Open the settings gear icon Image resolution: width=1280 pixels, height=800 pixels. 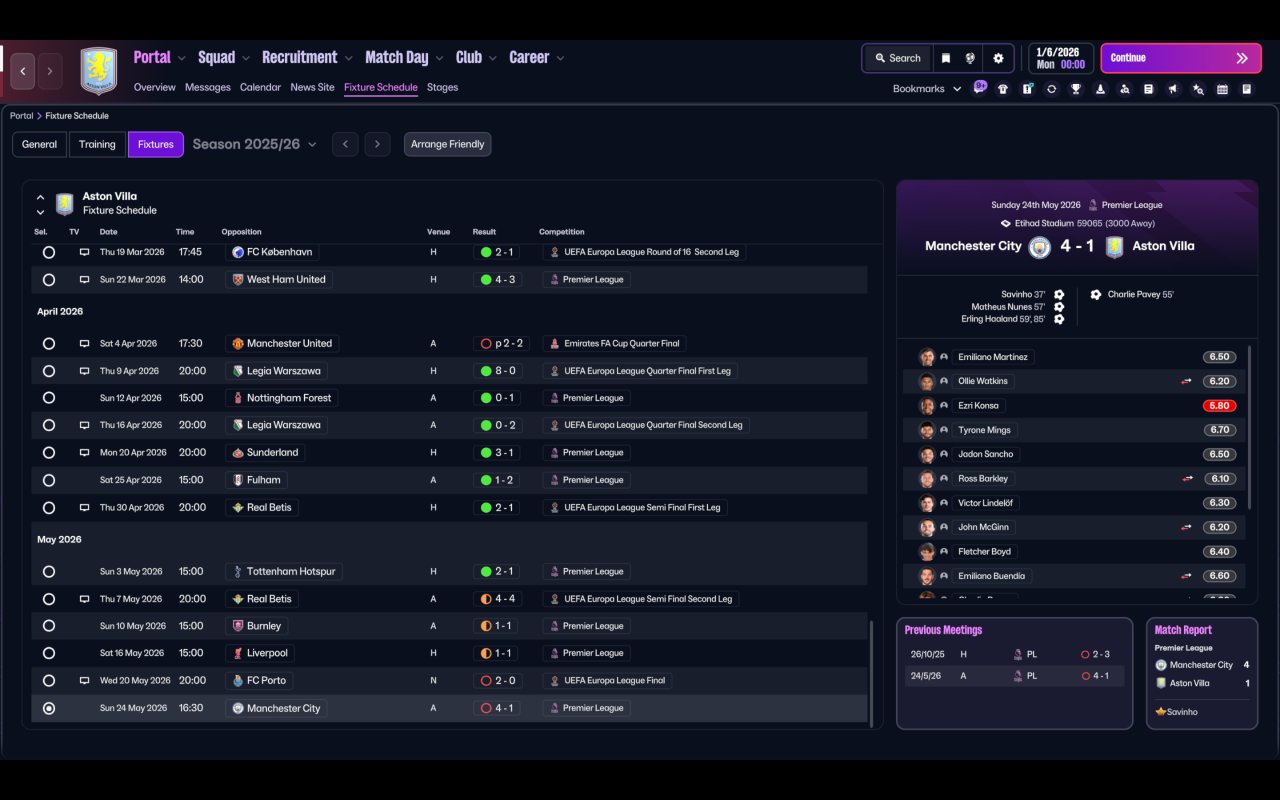point(998,58)
